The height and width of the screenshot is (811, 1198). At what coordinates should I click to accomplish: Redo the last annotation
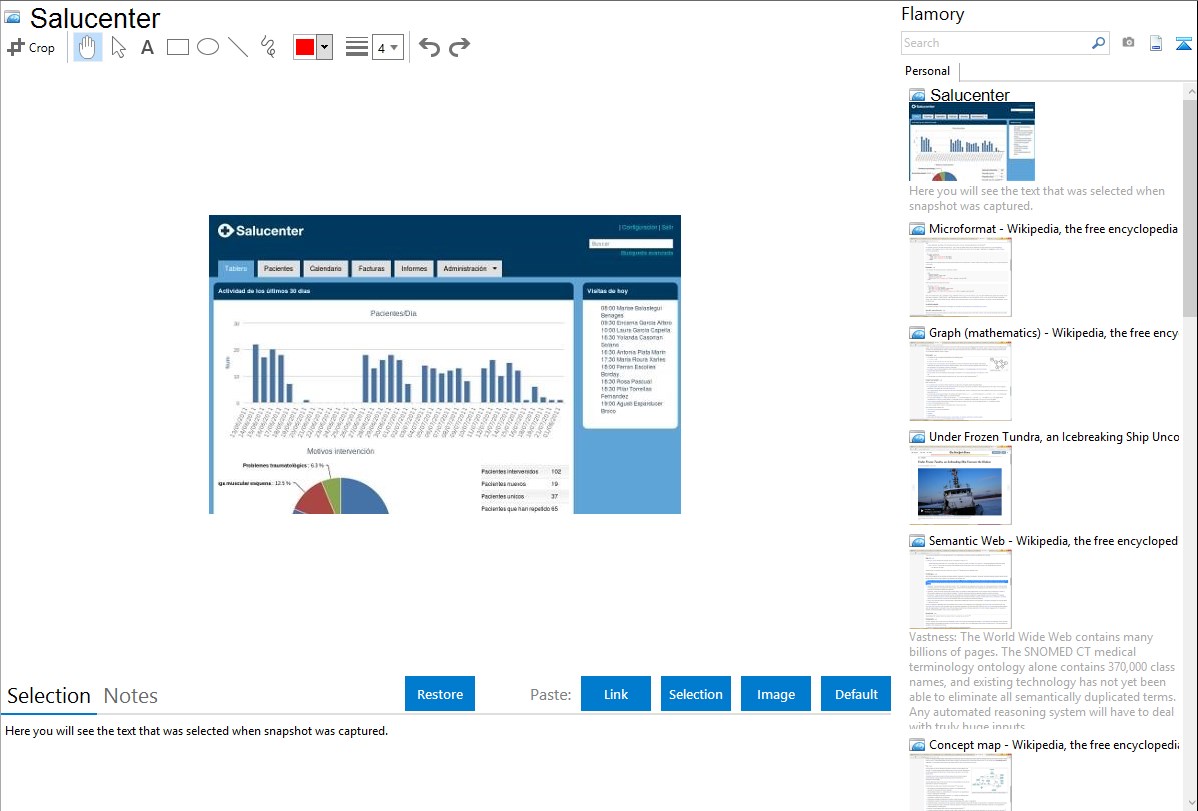459,47
